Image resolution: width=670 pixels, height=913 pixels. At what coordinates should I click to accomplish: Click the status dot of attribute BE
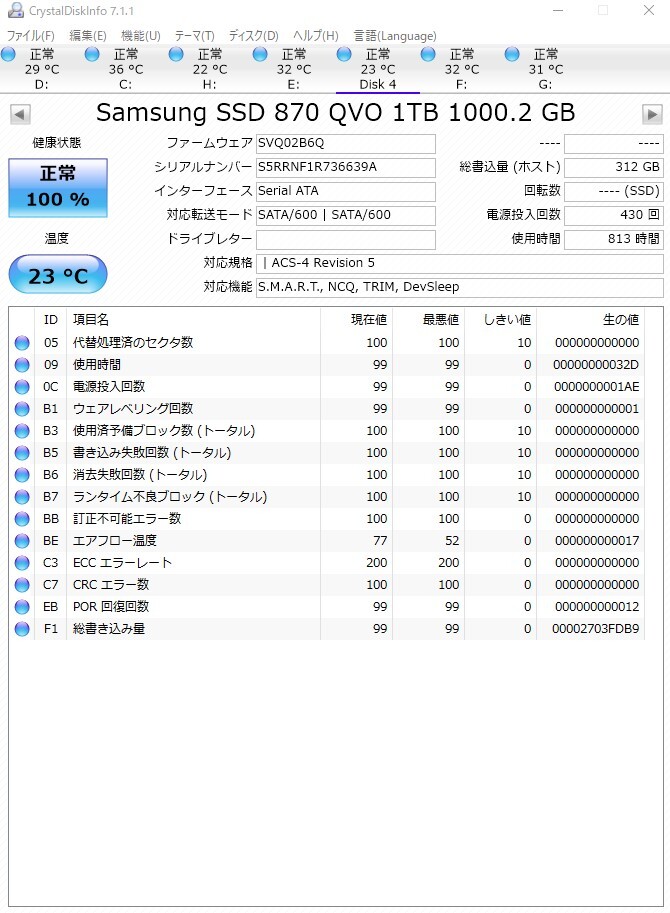[22, 541]
